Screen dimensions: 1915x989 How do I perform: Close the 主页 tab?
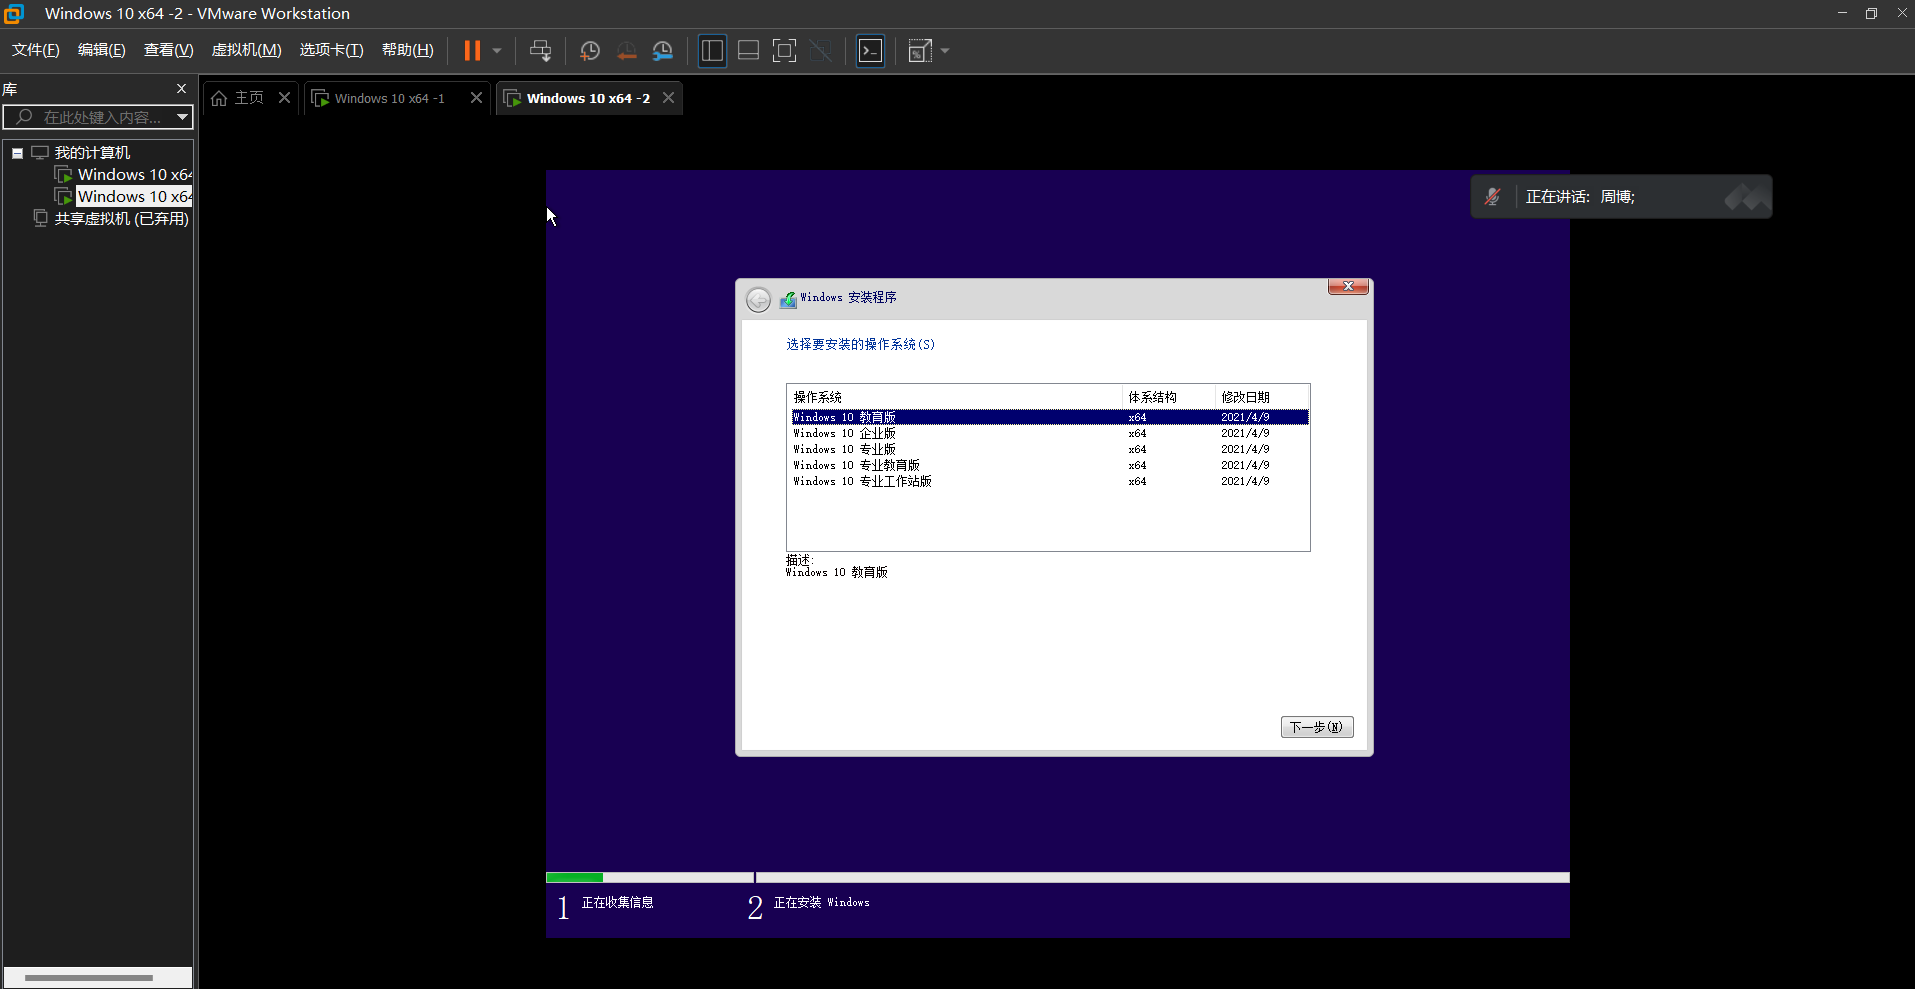284,98
